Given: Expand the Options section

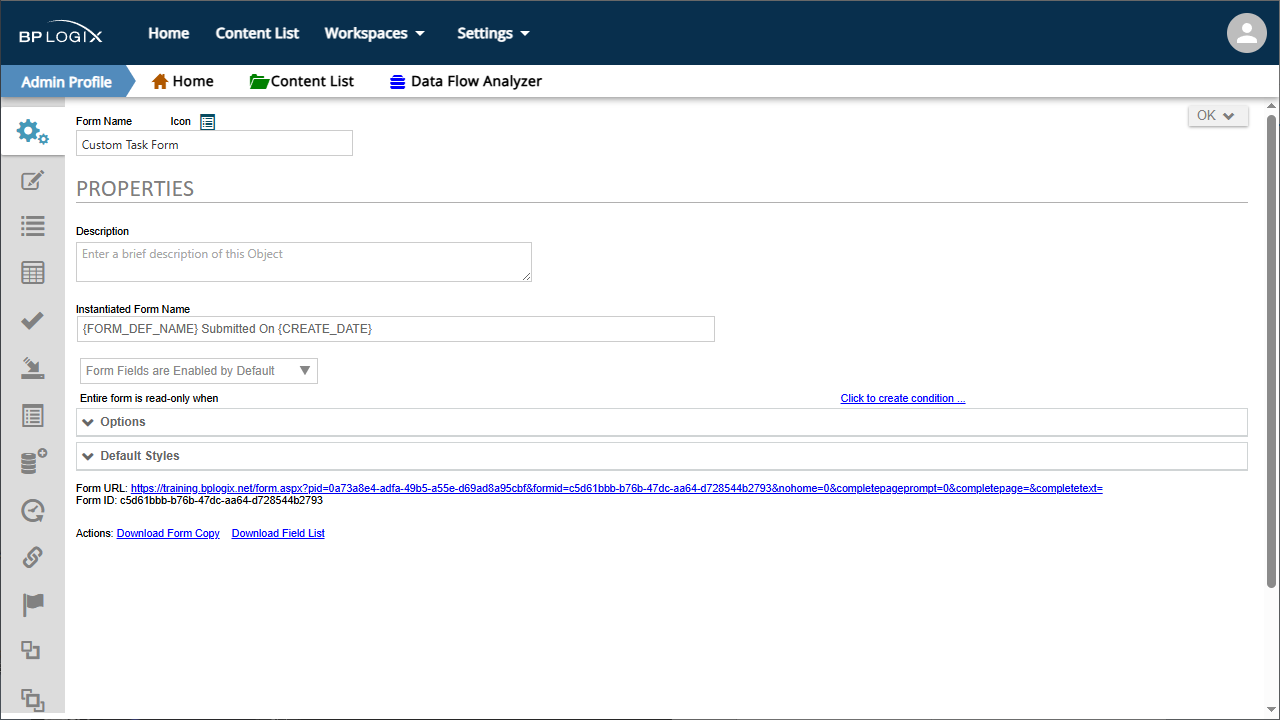Looking at the screenshot, I should (662, 422).
